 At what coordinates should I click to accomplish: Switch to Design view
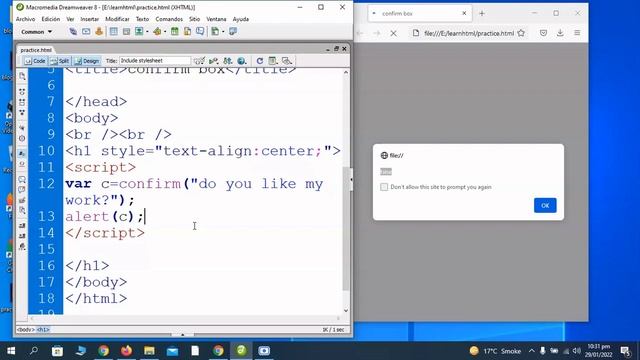(87, 61)
